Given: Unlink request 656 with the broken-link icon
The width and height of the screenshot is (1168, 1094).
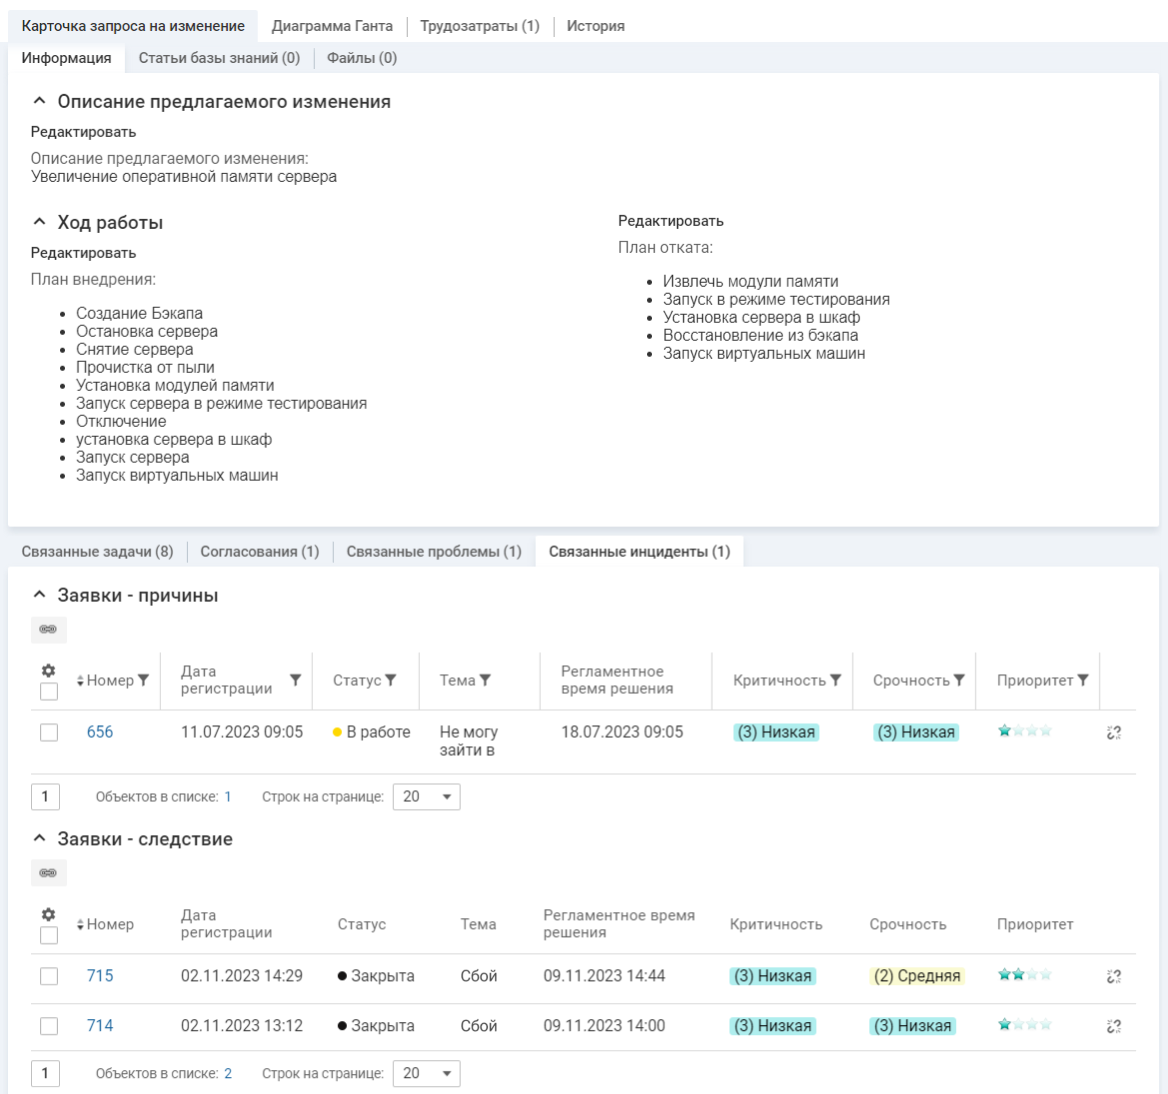Looking at the screenshot, I should 1114,733.
